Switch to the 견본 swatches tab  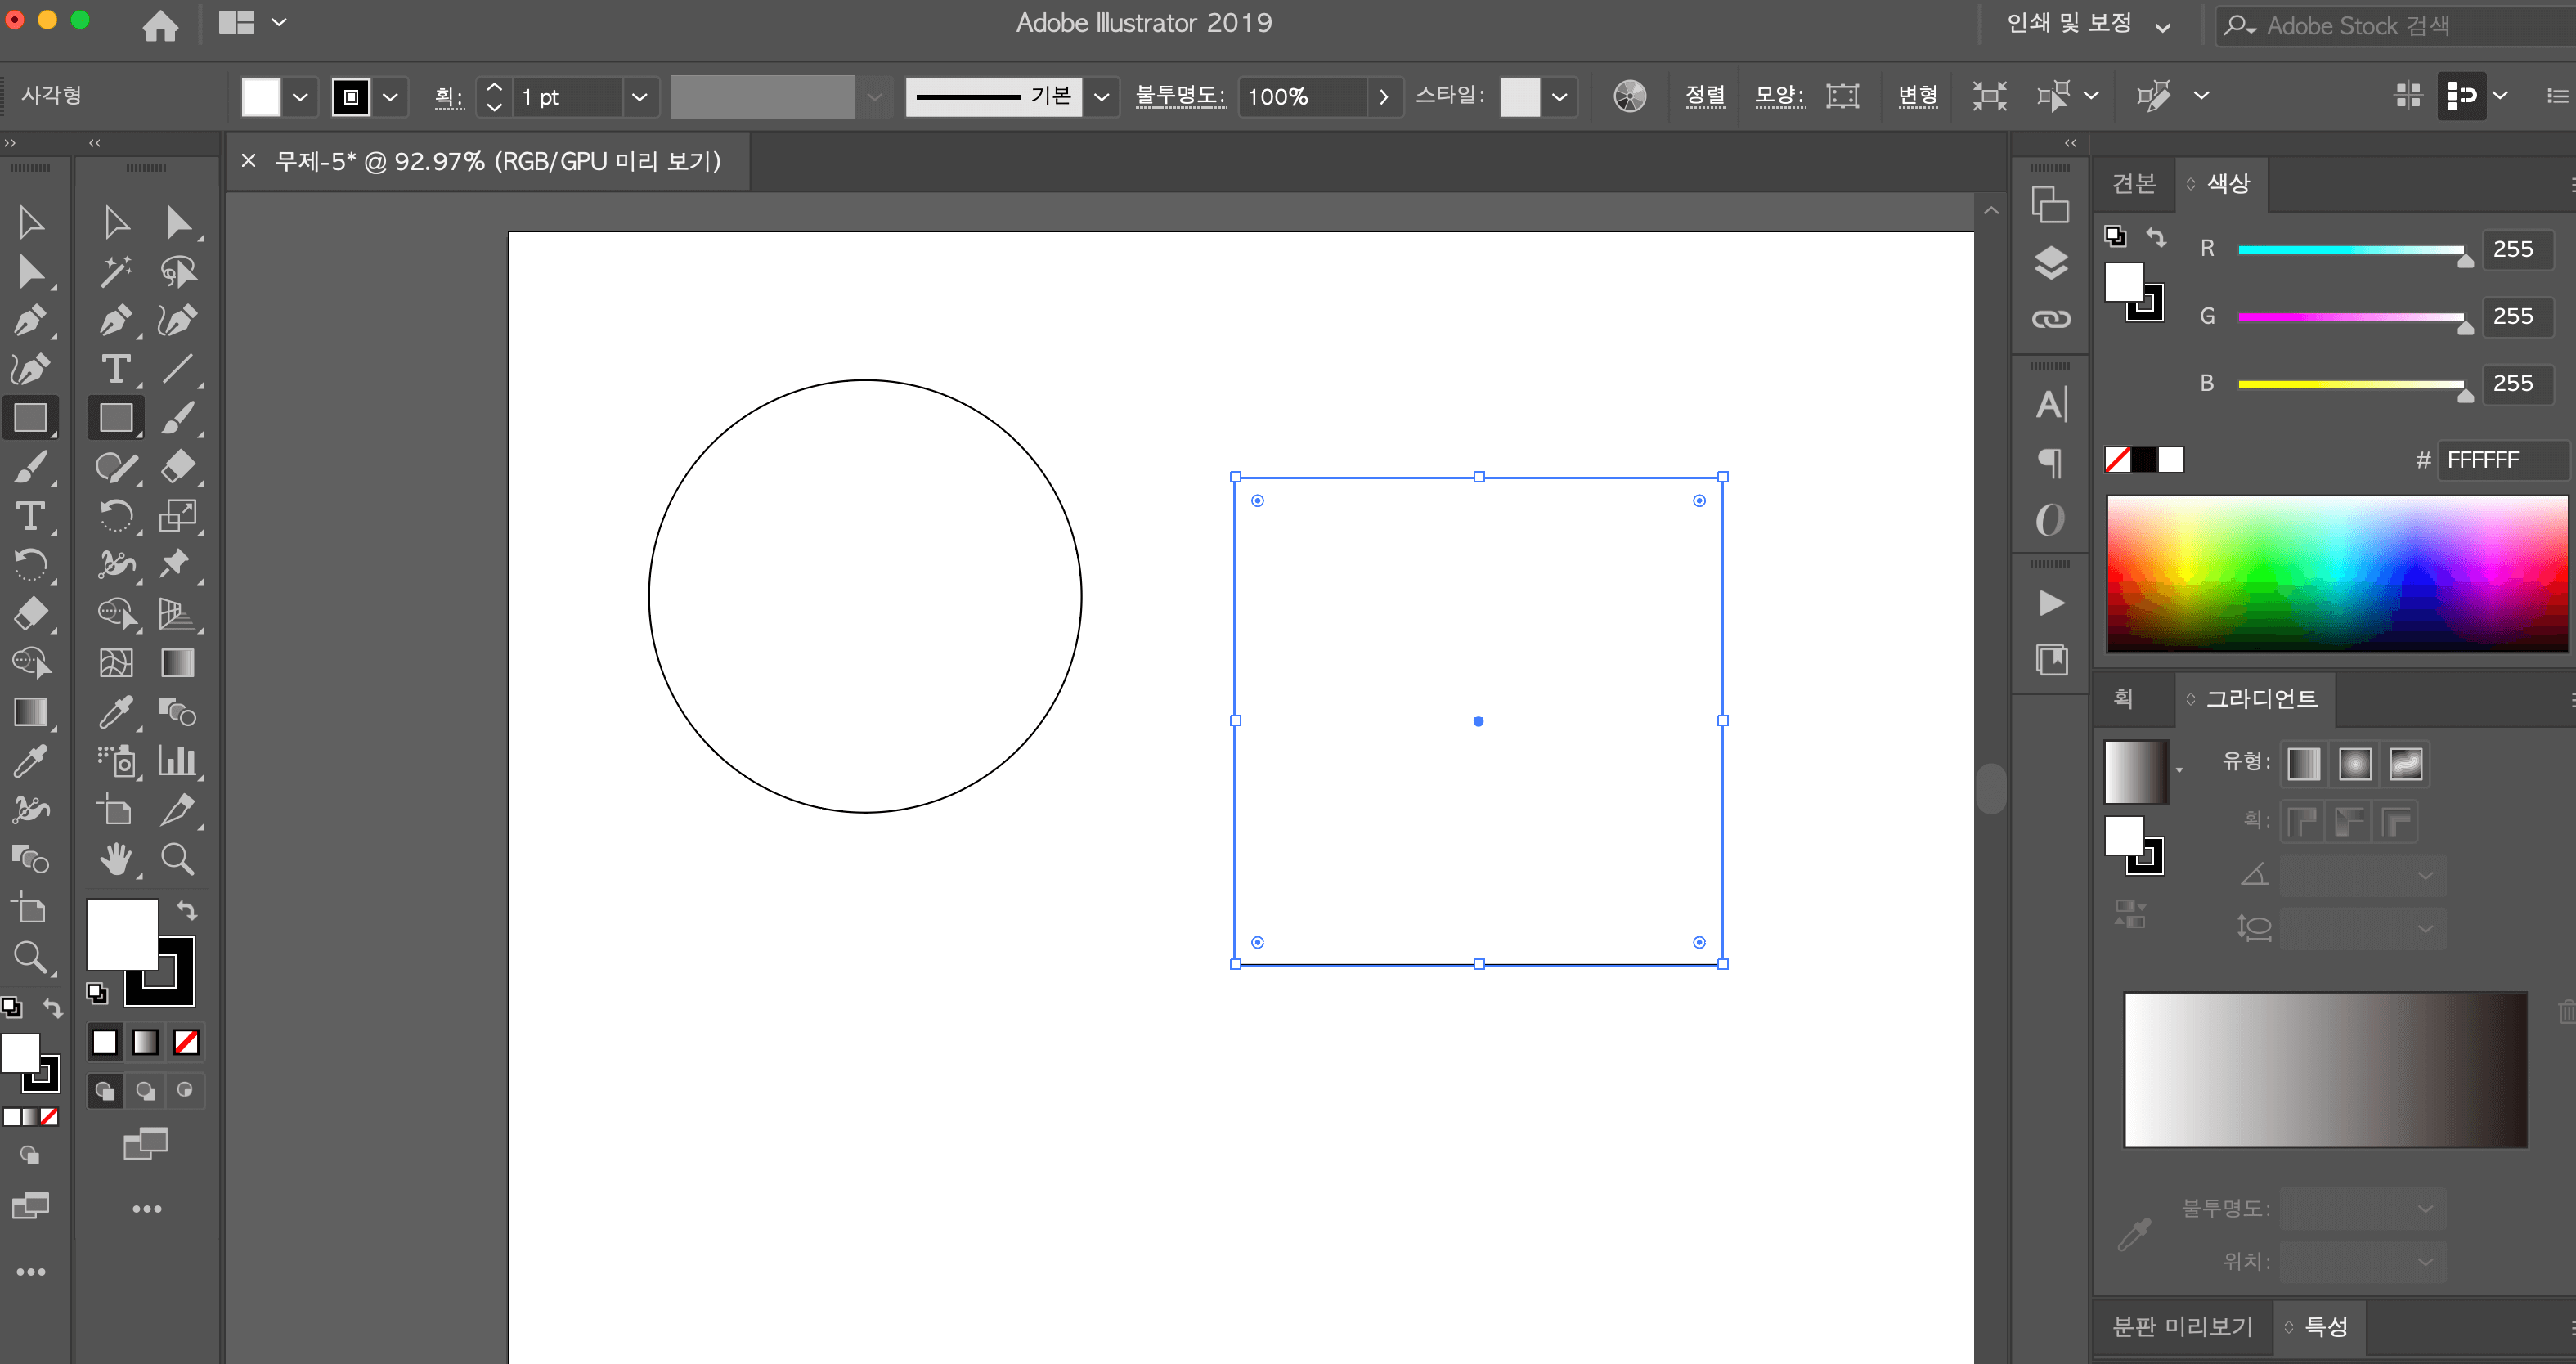2134,183
